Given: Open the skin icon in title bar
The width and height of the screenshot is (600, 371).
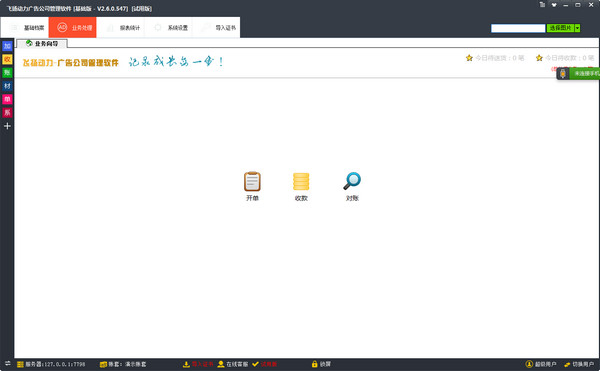Looking at the screenshot, I should click(x=554, y=5).
